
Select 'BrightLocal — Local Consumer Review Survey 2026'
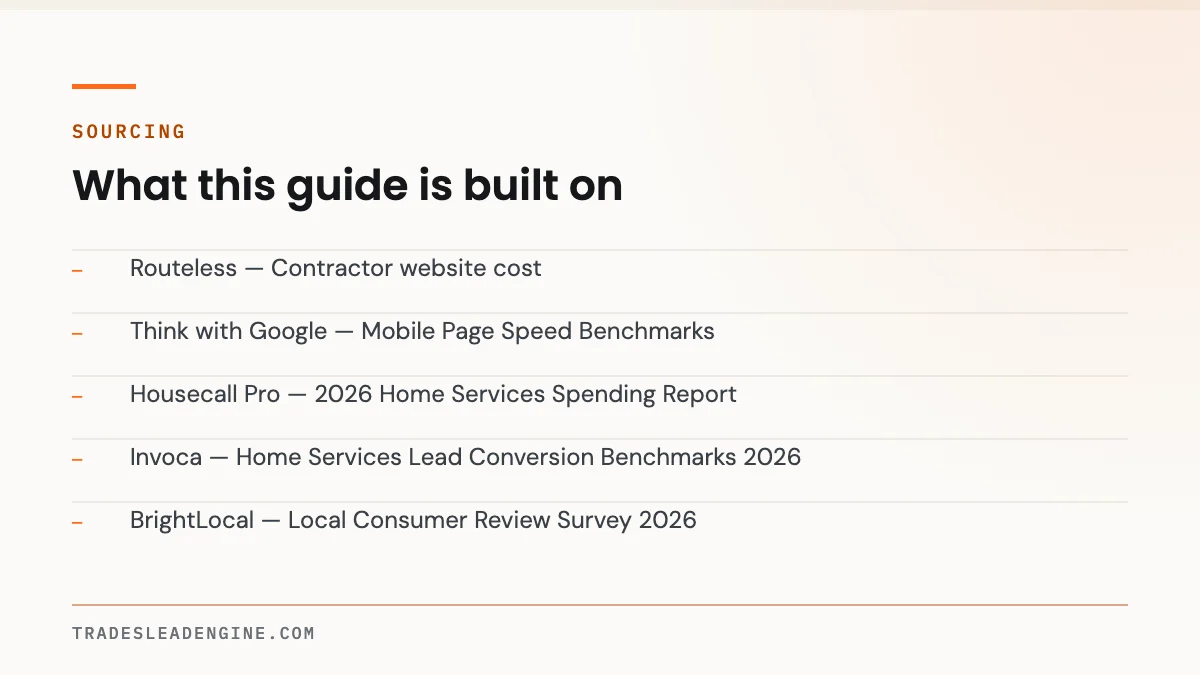413,520
